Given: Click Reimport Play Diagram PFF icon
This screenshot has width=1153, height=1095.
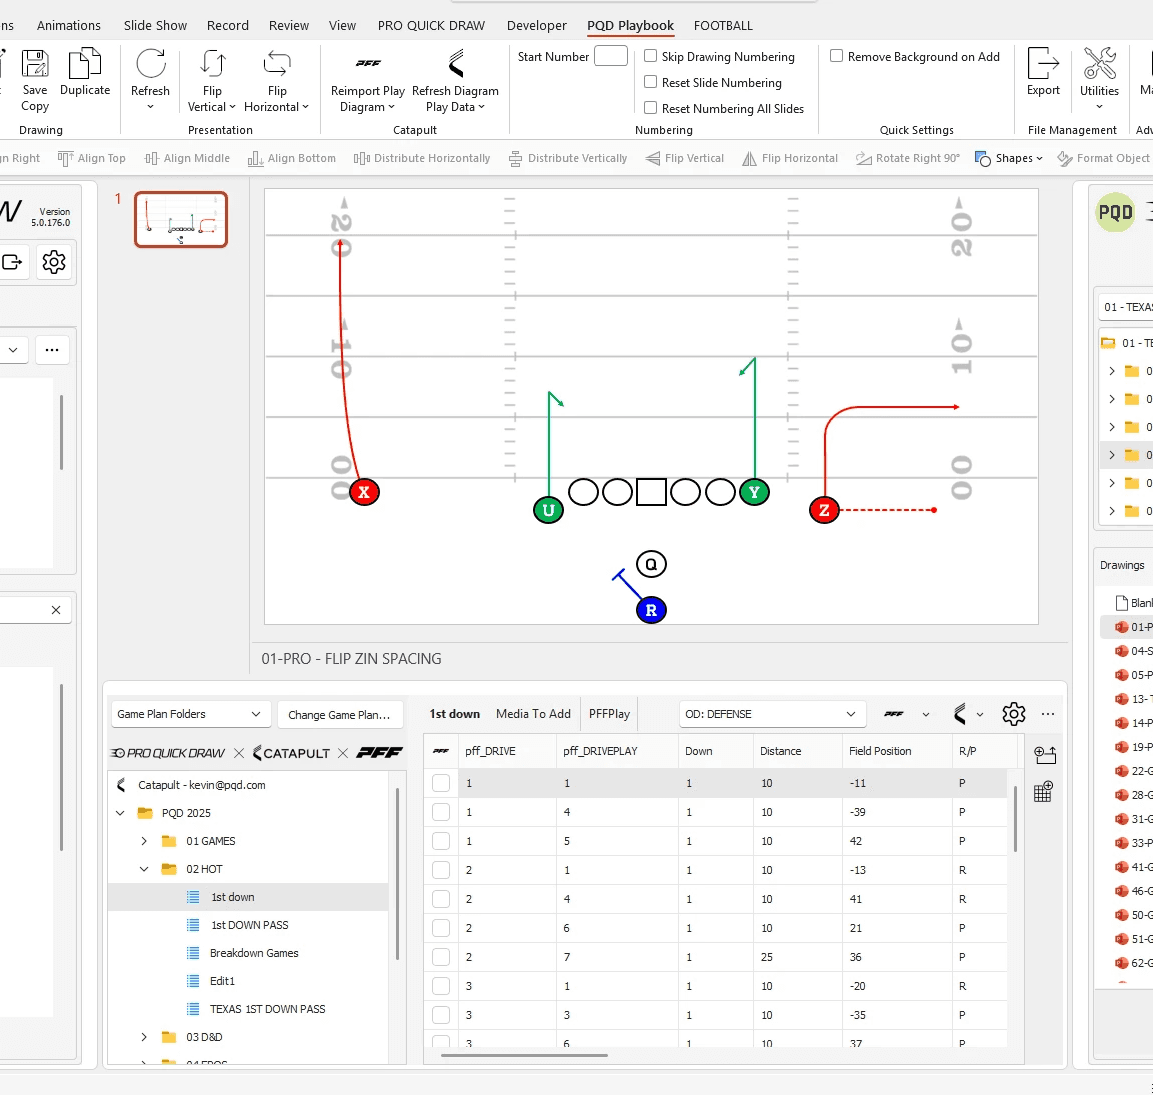Looking at the screenshot, I should [x=368, y=63].
